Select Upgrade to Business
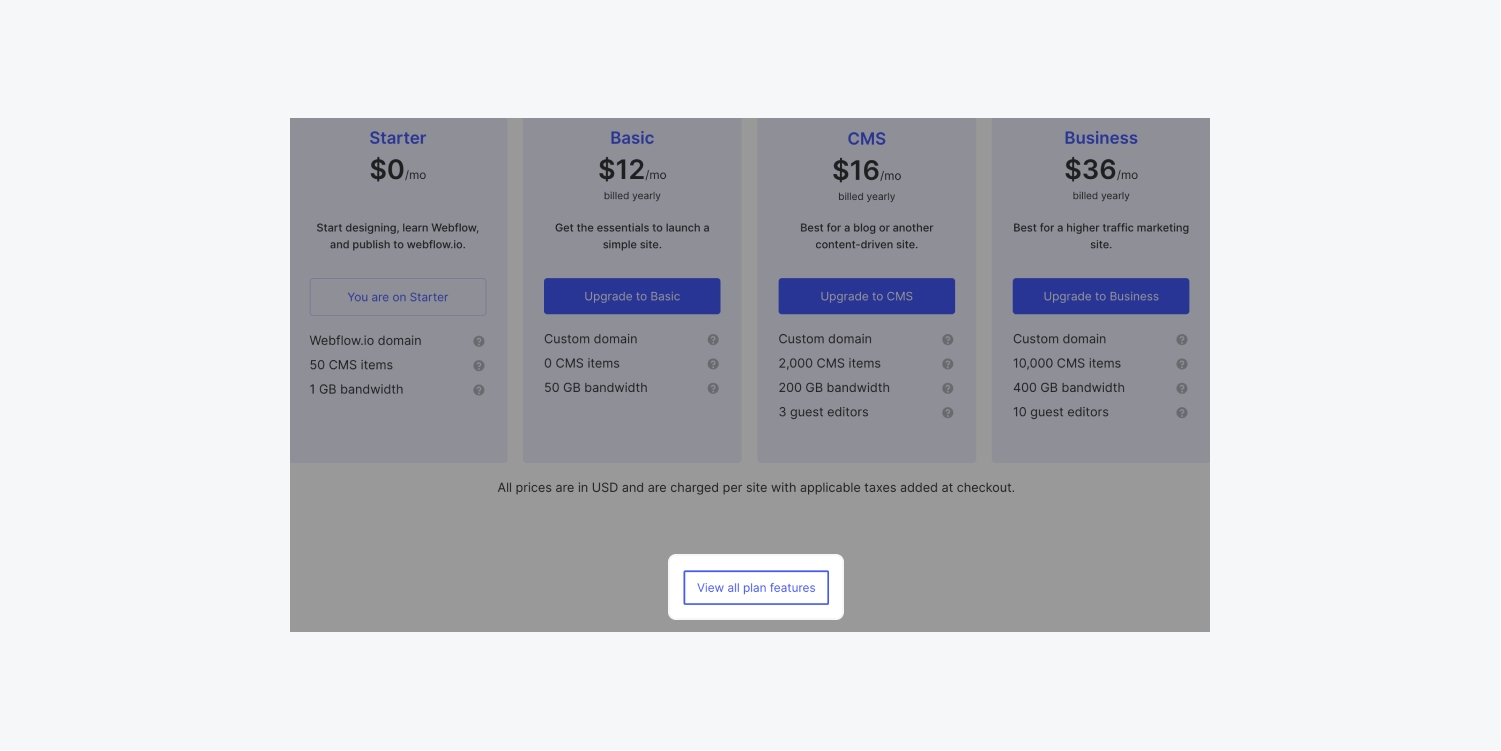Image resolution: width=1501 pixels, height=751 pixels. (x=1101, y=297)
